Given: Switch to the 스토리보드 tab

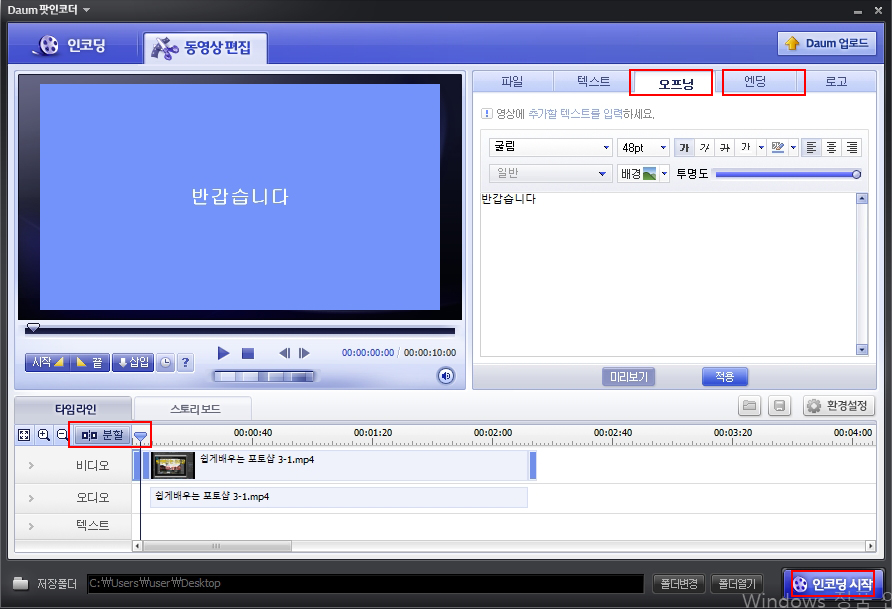Looking at the screenshot, I should tap(195, 409).
